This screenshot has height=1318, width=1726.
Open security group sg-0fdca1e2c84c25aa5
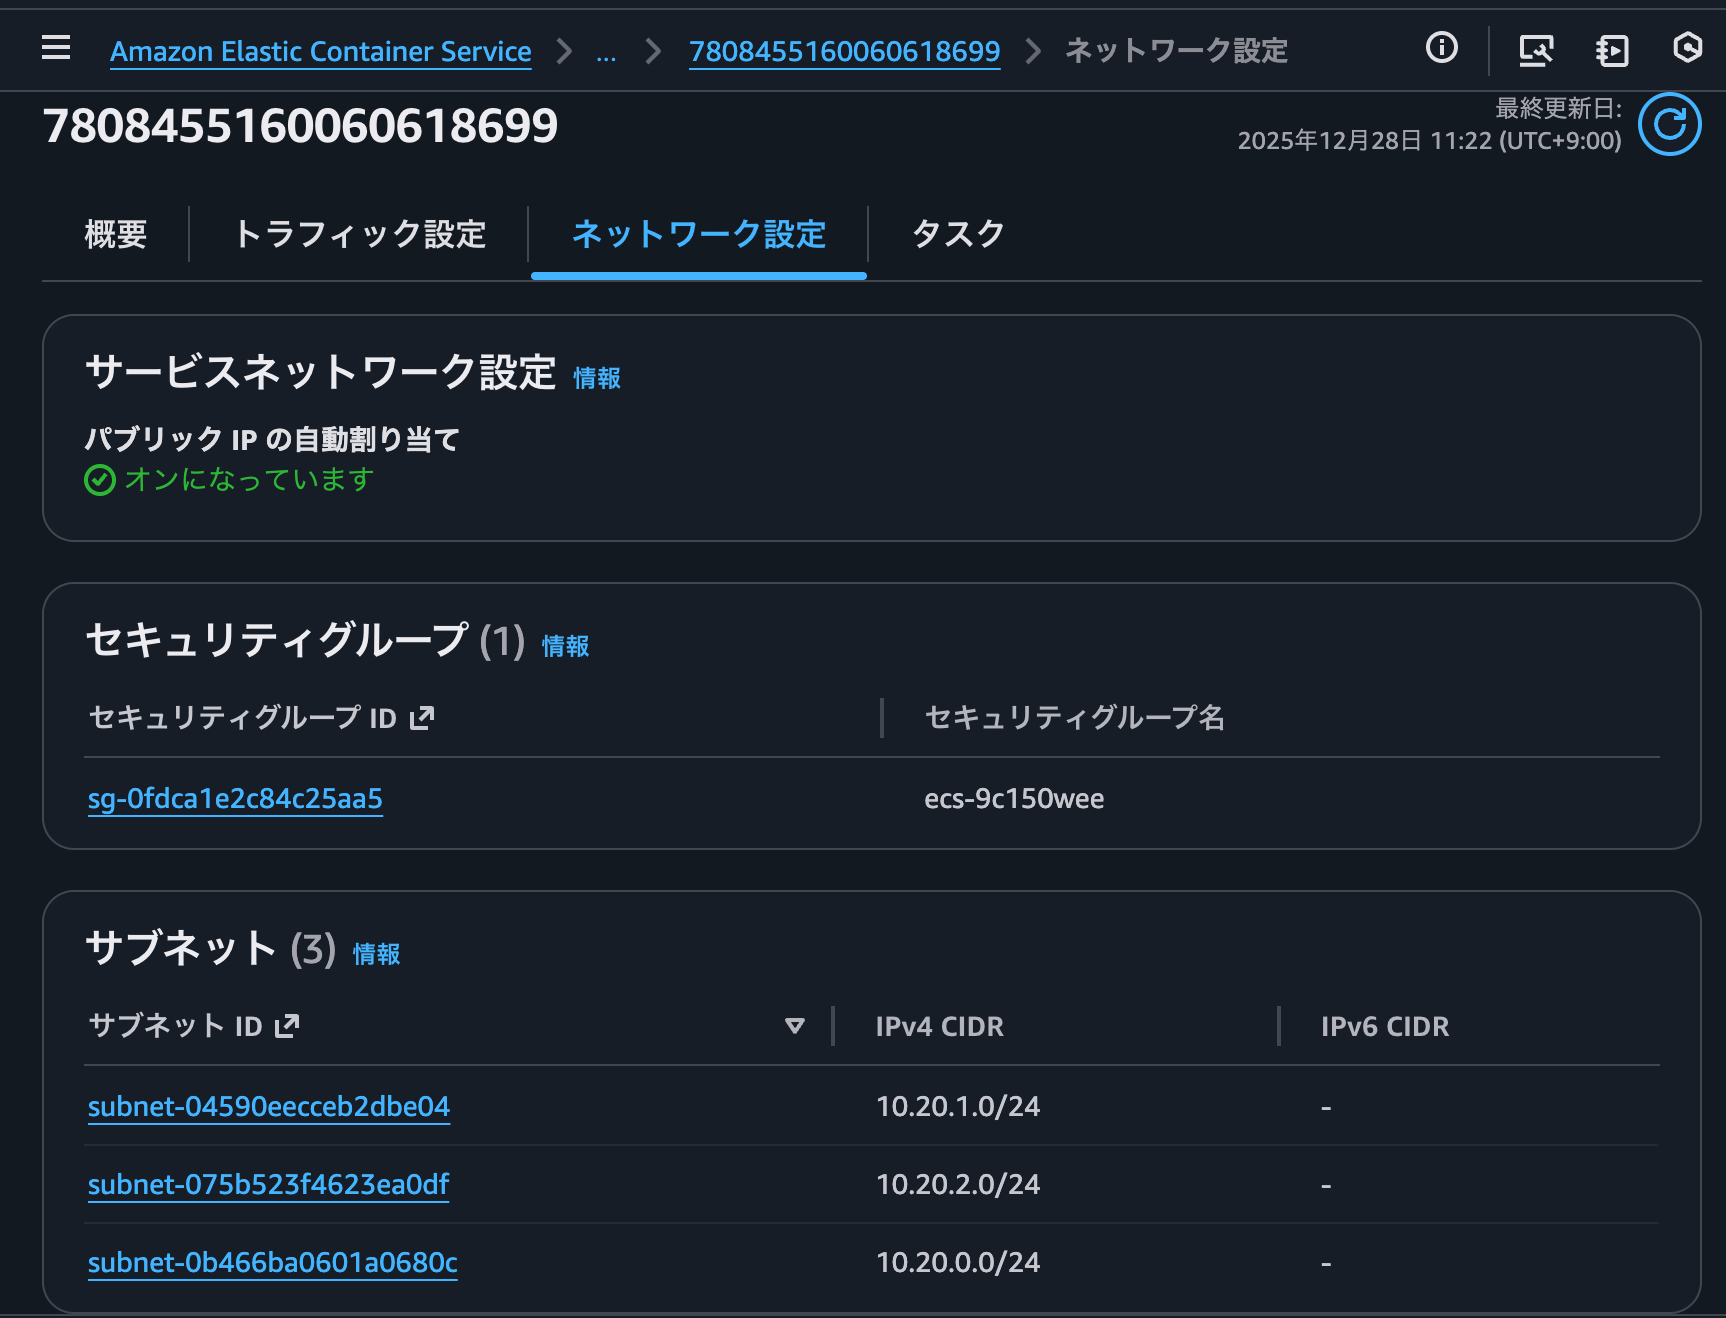(x=235, y=798)
